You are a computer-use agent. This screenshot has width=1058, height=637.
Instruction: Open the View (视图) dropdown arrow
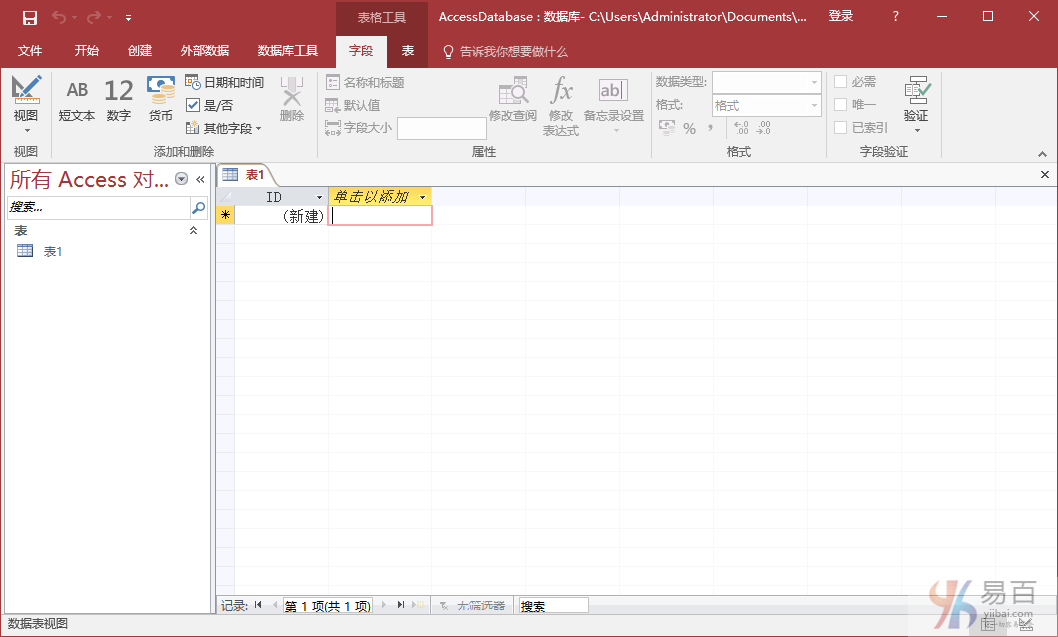pyautogui.click(x=26, y=130)
